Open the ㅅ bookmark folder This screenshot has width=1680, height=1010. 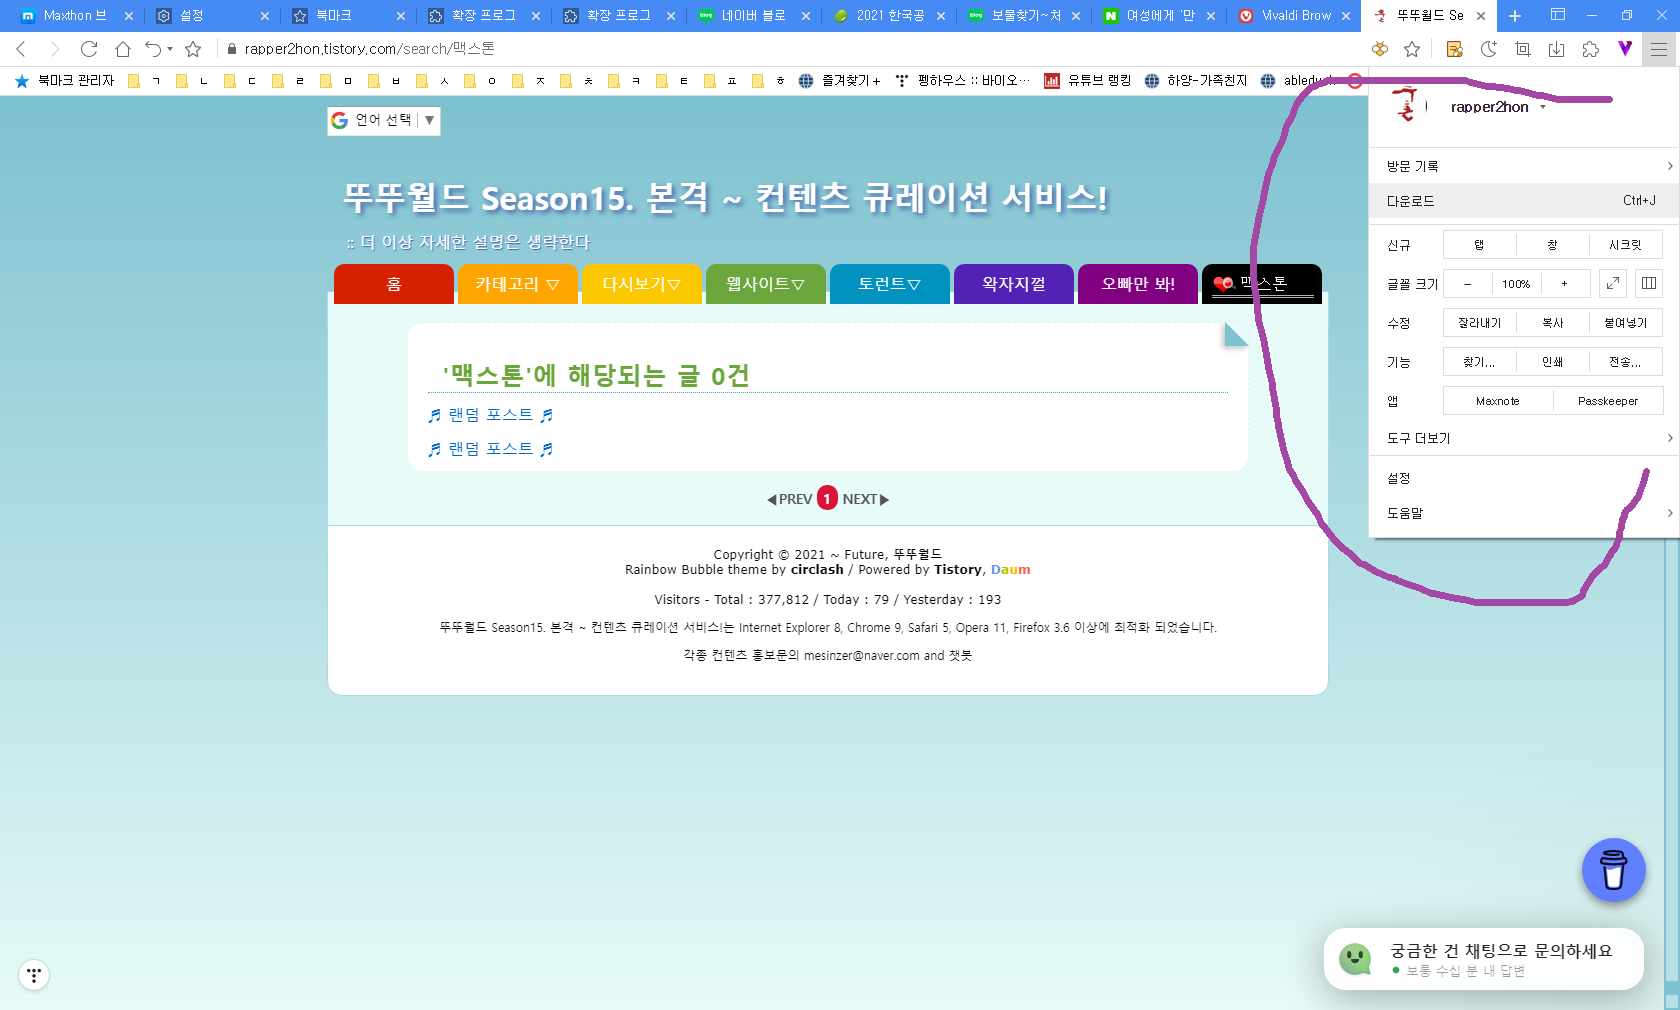(x=433, y=81)
